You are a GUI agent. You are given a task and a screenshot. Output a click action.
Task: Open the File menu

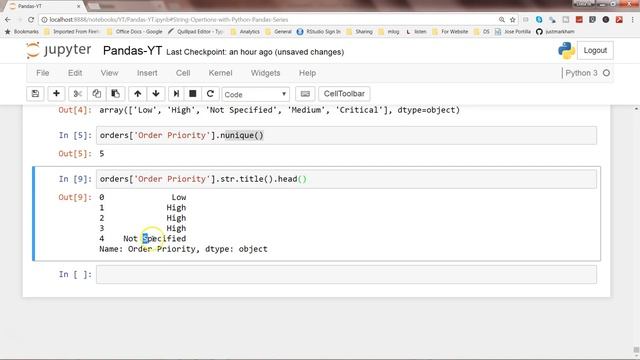(x=42, y=73)
